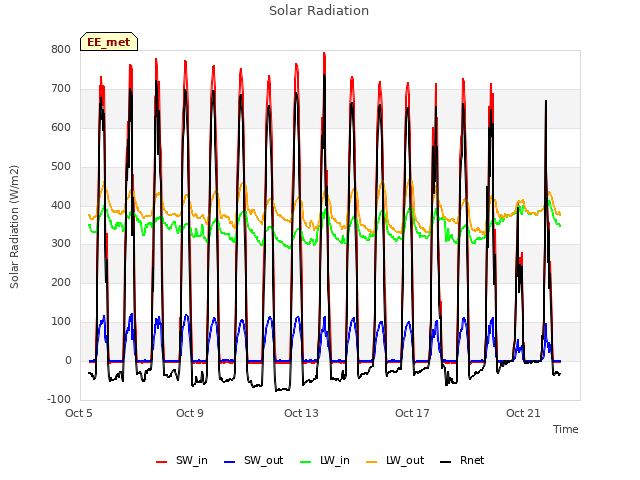
Task: Click the 600 y-axis tick label
Action: [x=61, y=127]
